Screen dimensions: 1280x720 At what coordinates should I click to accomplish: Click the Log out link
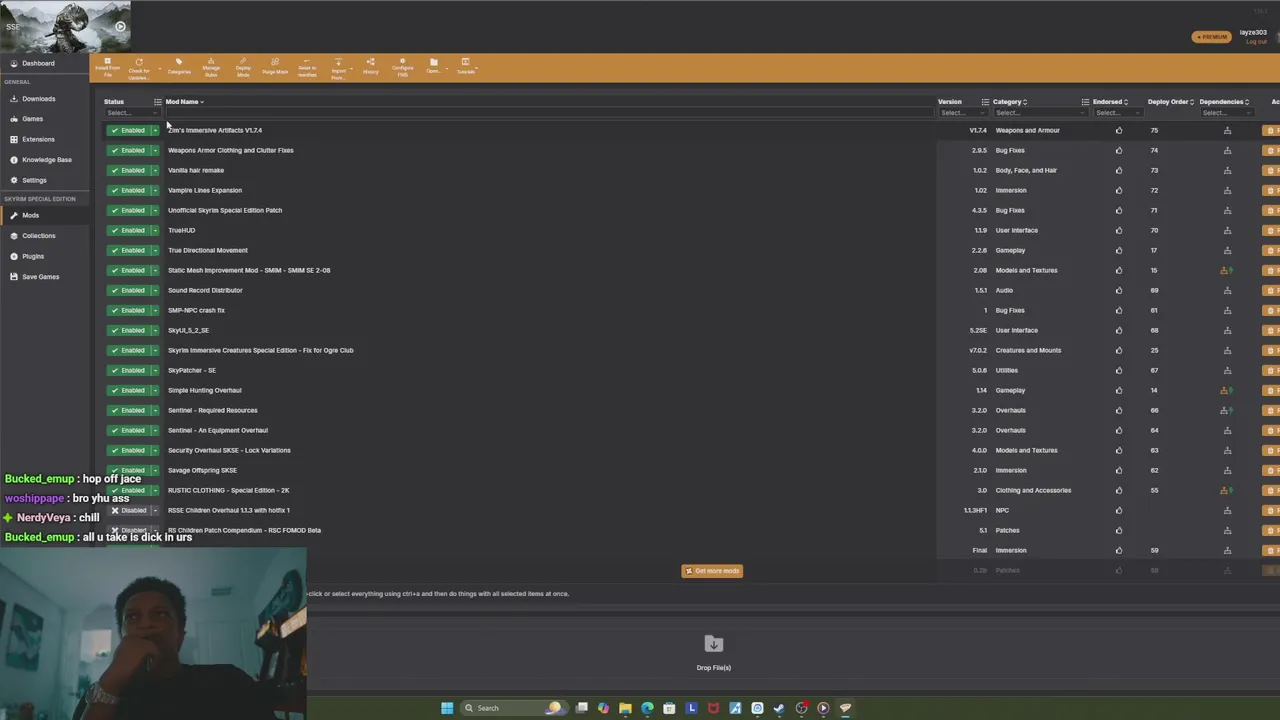click(1256, 42)
